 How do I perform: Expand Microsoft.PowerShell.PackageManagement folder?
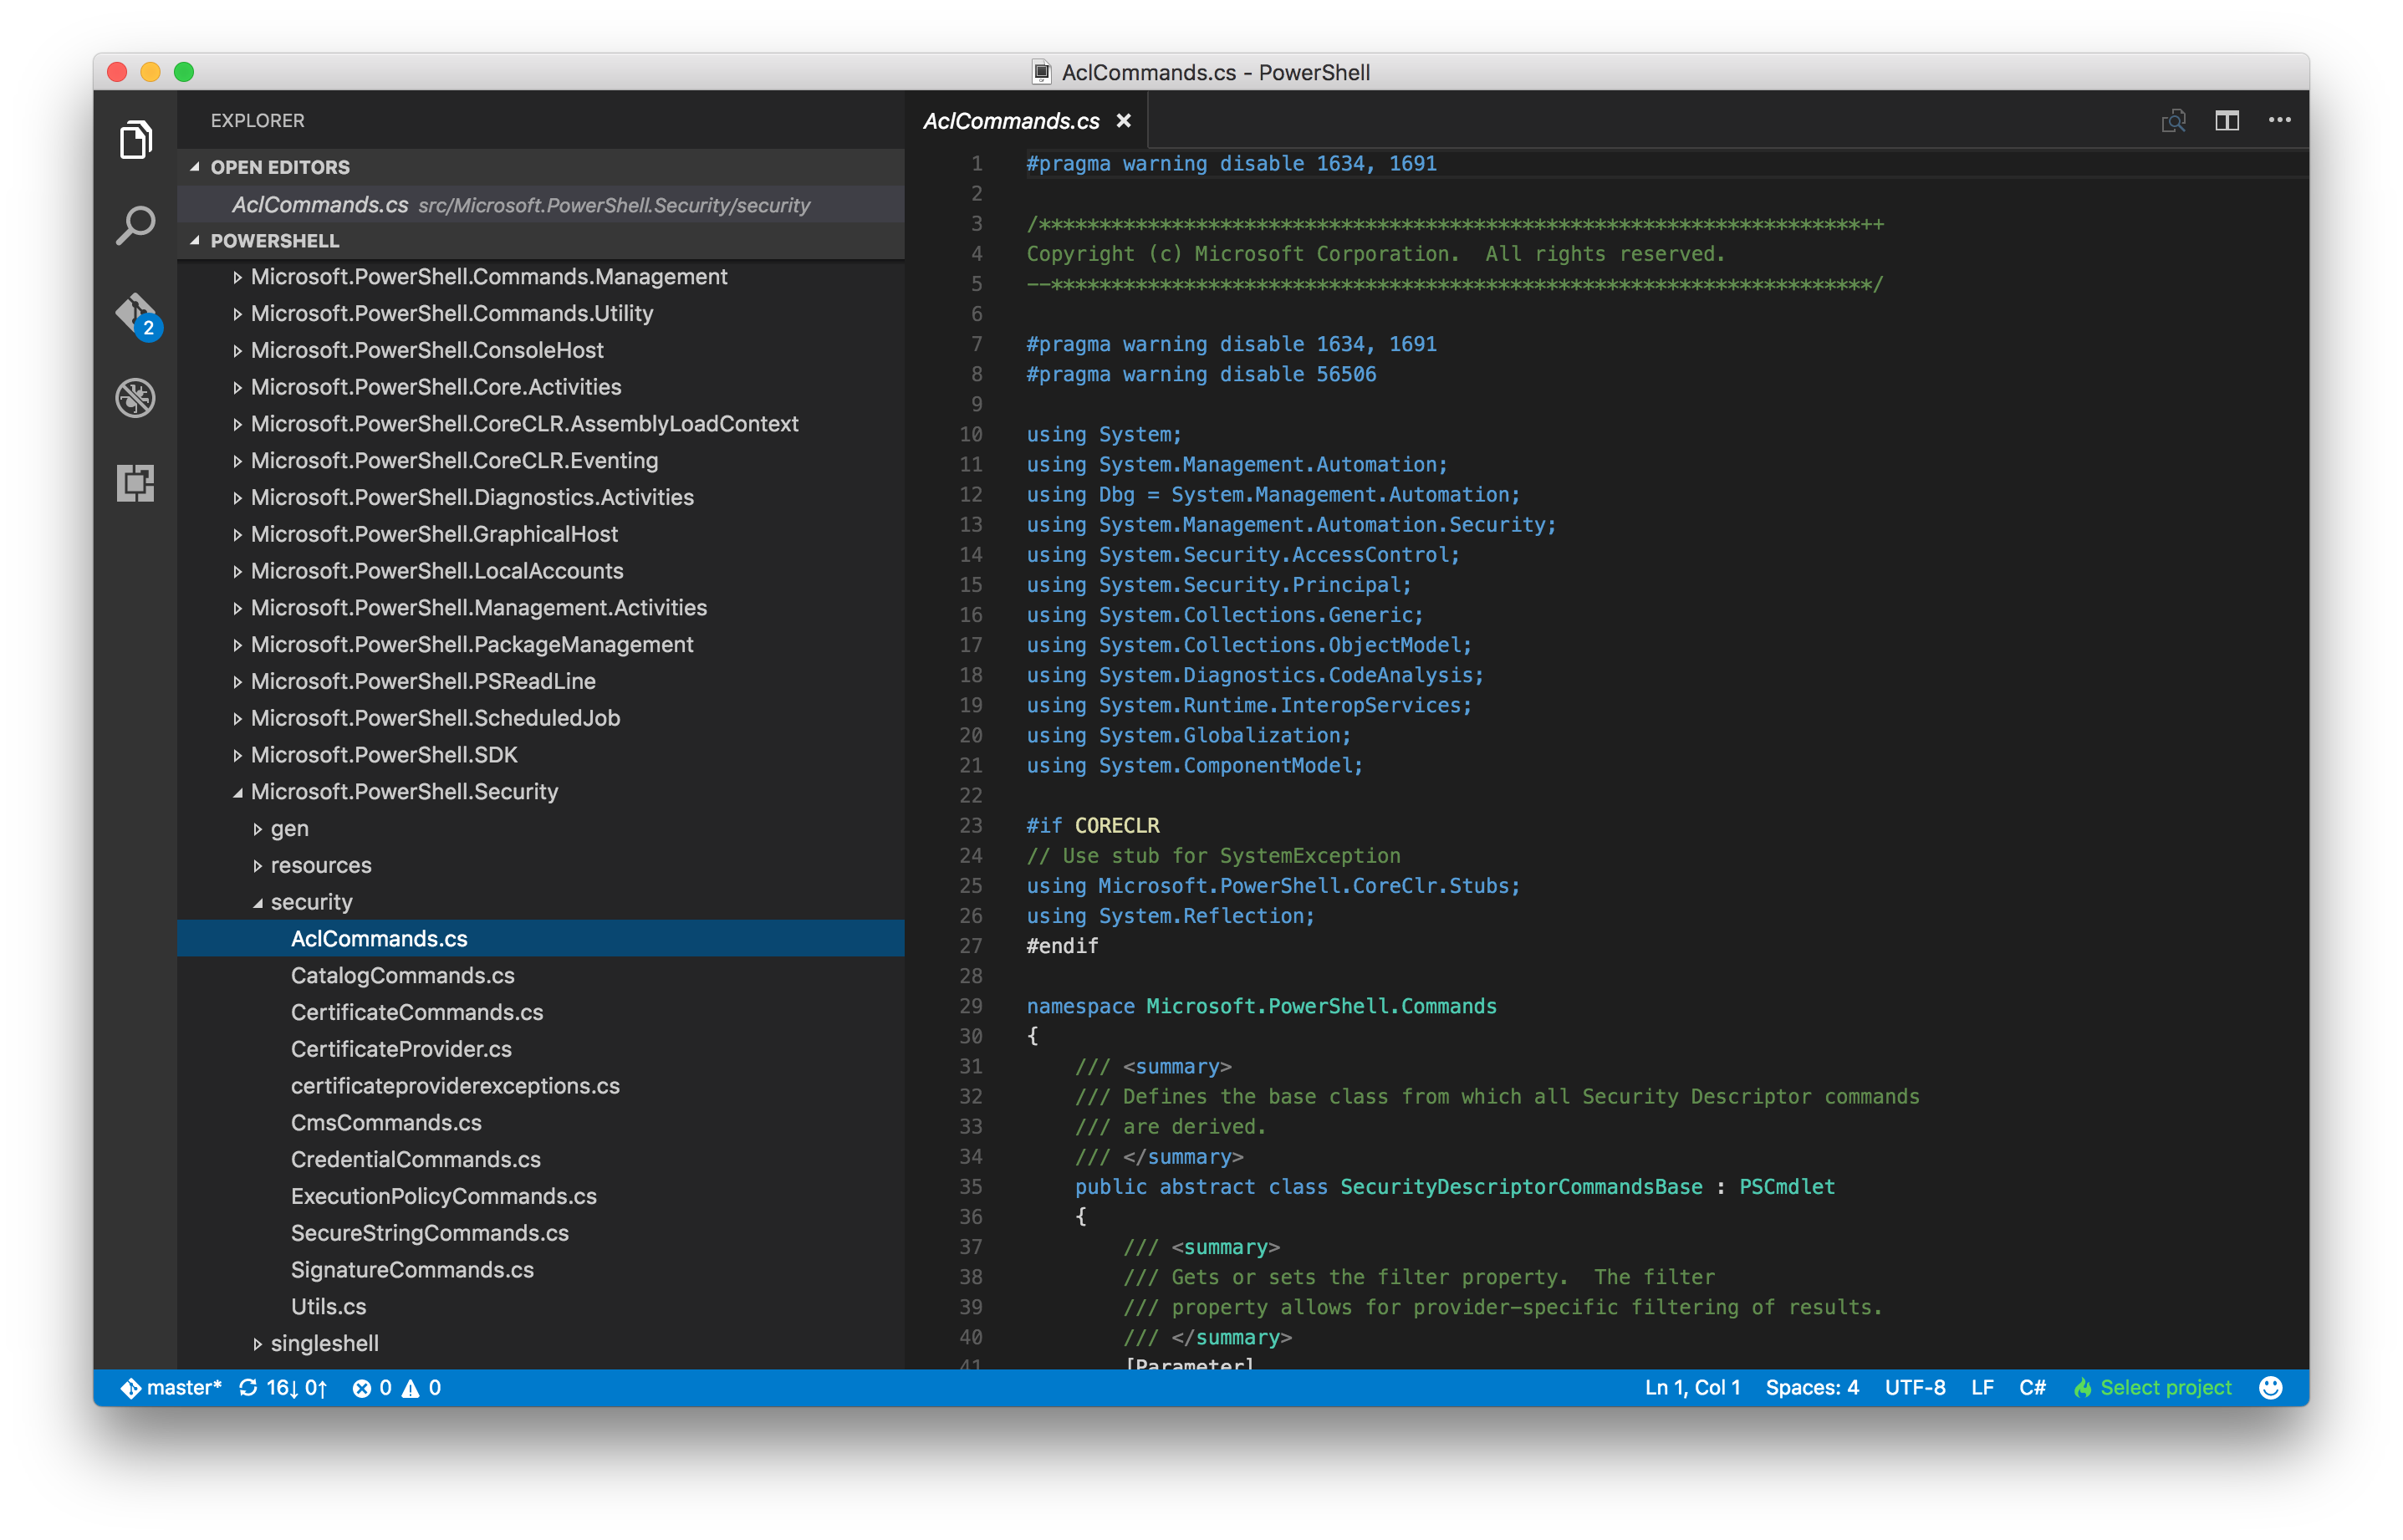click(x=541, y=645)
